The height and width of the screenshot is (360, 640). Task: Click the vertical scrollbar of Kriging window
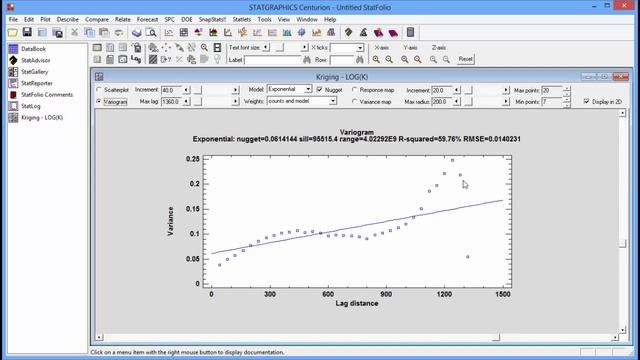[x=622, y=221]
